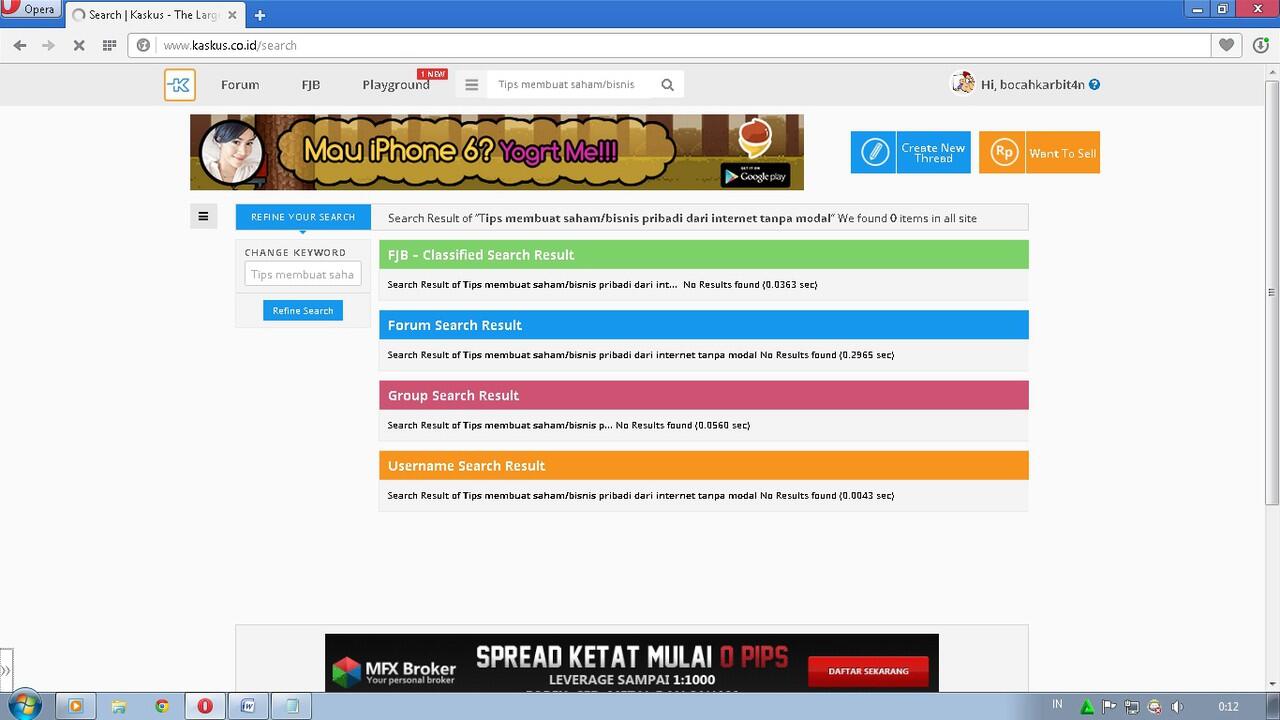This screenshot has height=720, width=1280.
Task: Click the network tray icon
Action: [1132, 706]
